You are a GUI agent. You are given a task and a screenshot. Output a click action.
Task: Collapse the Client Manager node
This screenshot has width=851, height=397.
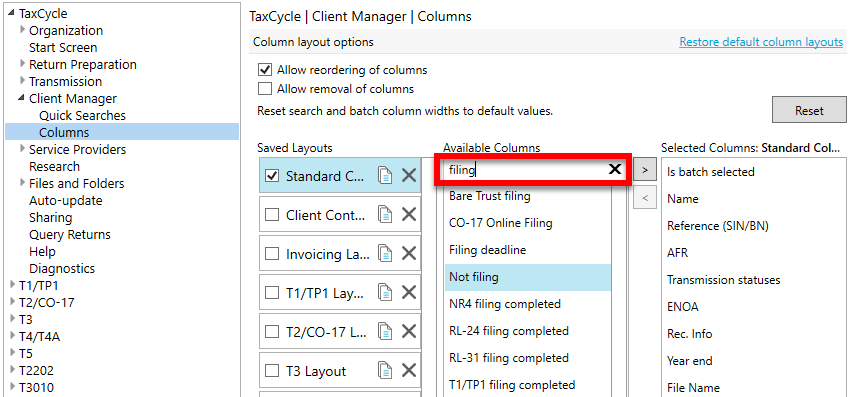pyautogui.click(x=22, y=98)
